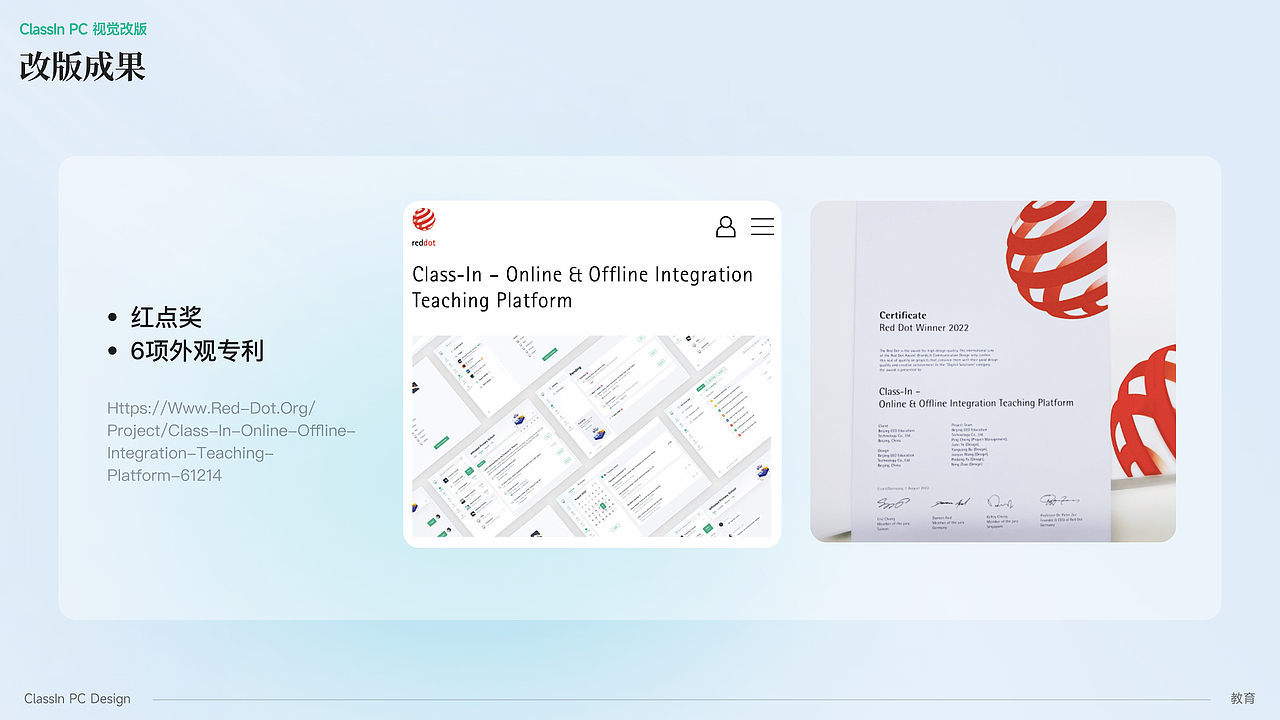Click the 改版成果 slide title
The image size is (1280, 720).
tap(83, 66)
